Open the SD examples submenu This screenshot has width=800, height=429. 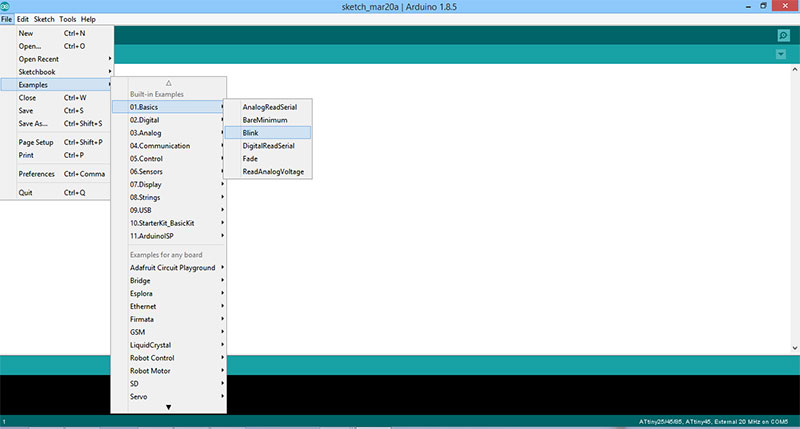tap(169, 384)
